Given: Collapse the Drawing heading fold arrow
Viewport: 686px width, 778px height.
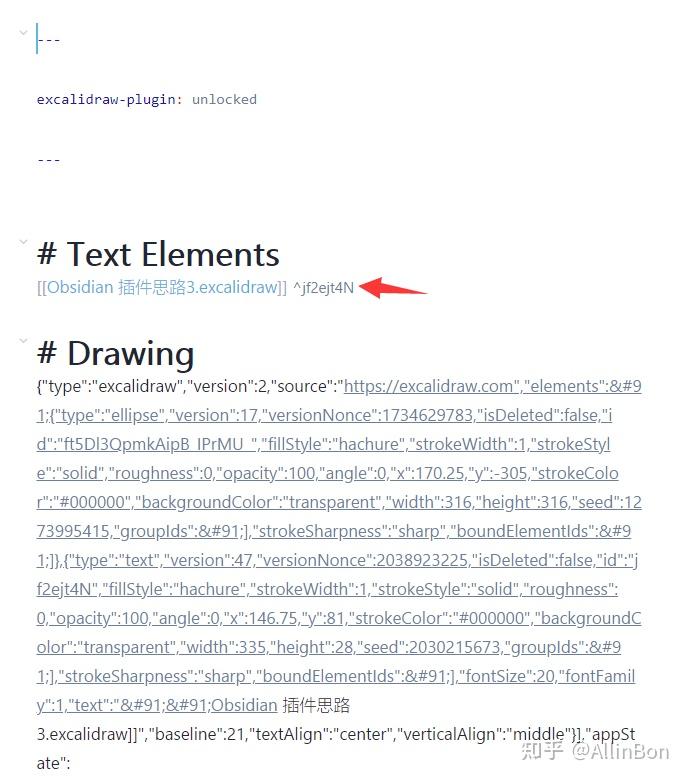Looking at the screenshot, I should pos(22,340).
